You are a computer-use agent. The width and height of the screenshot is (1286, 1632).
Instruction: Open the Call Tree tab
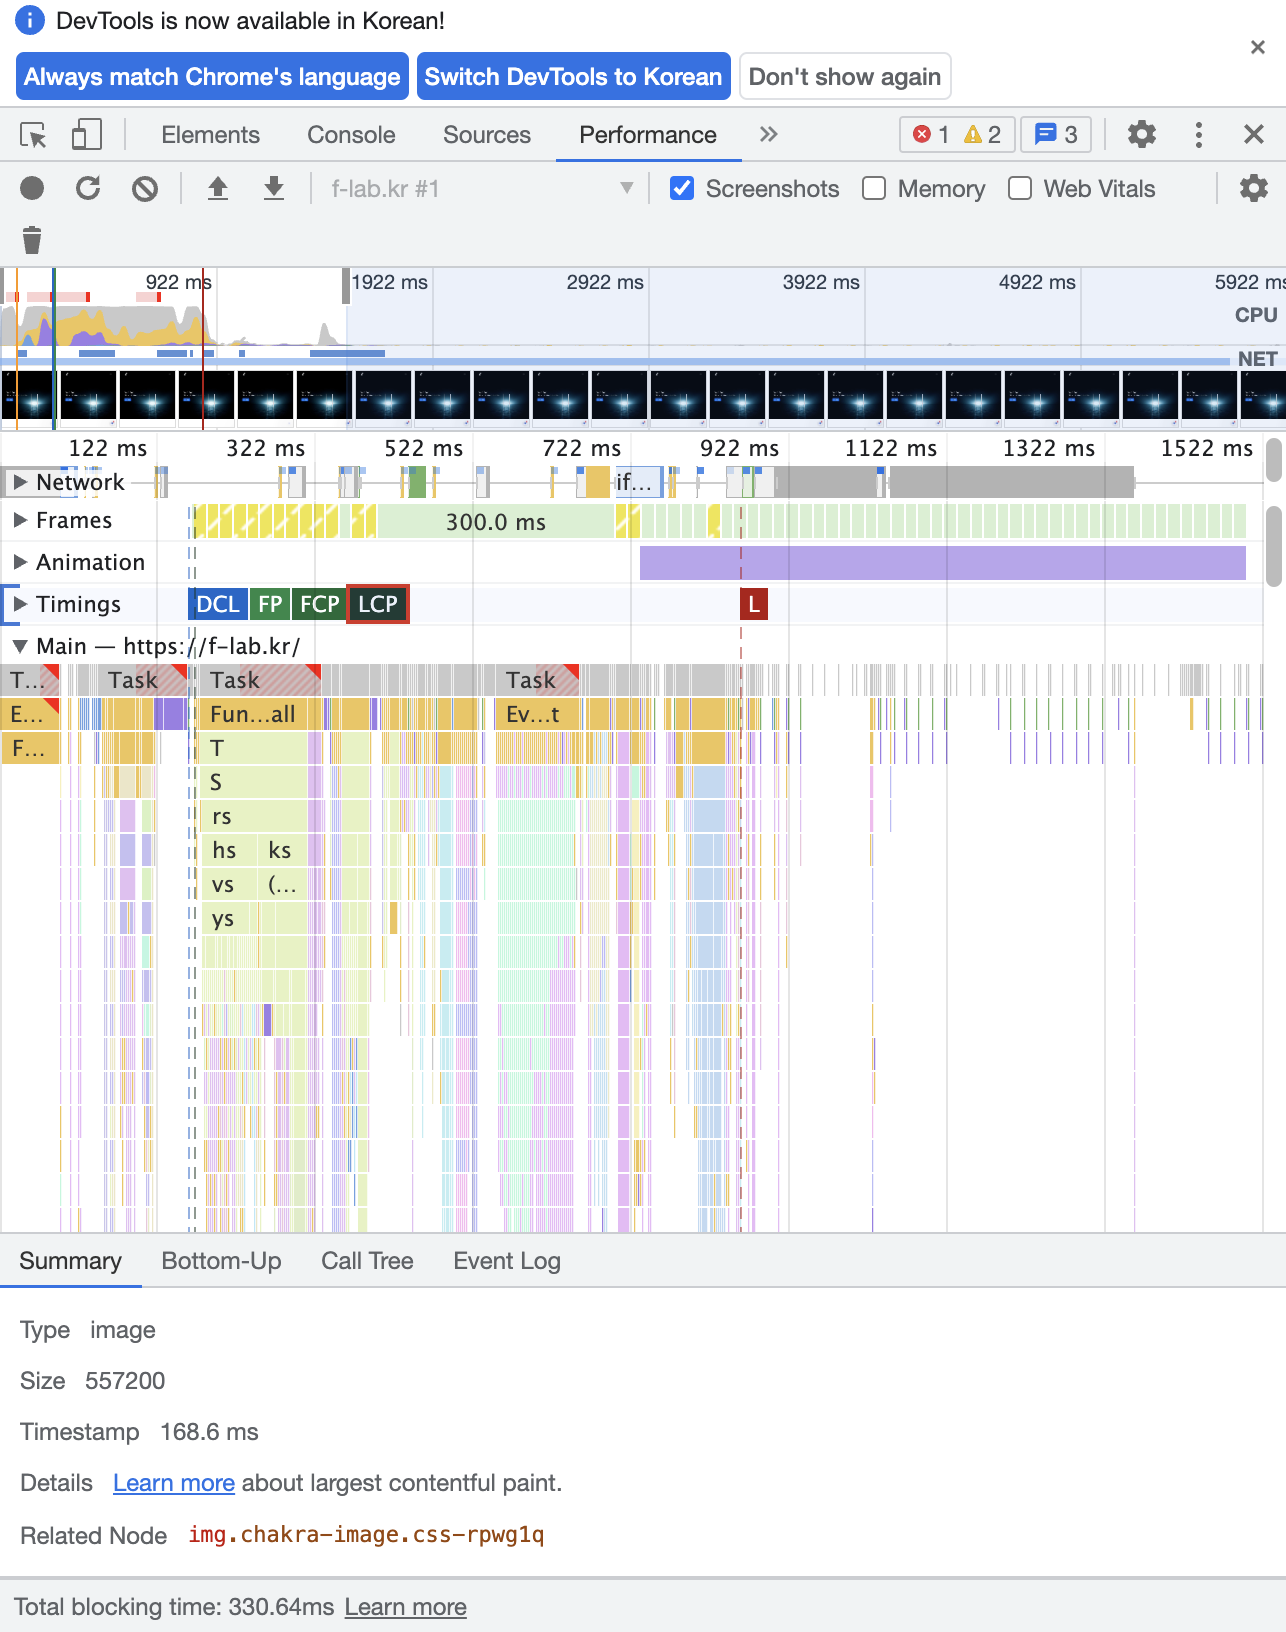pyautogui.click(x=367, y=1261)
